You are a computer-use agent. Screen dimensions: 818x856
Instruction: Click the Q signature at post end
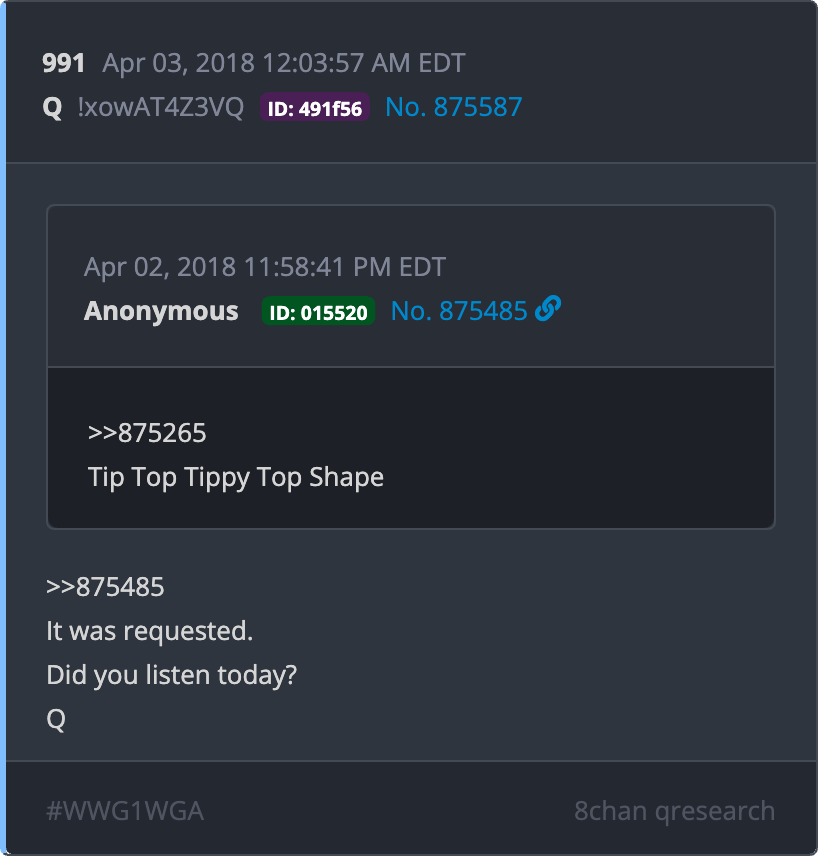tap(56, 720)
